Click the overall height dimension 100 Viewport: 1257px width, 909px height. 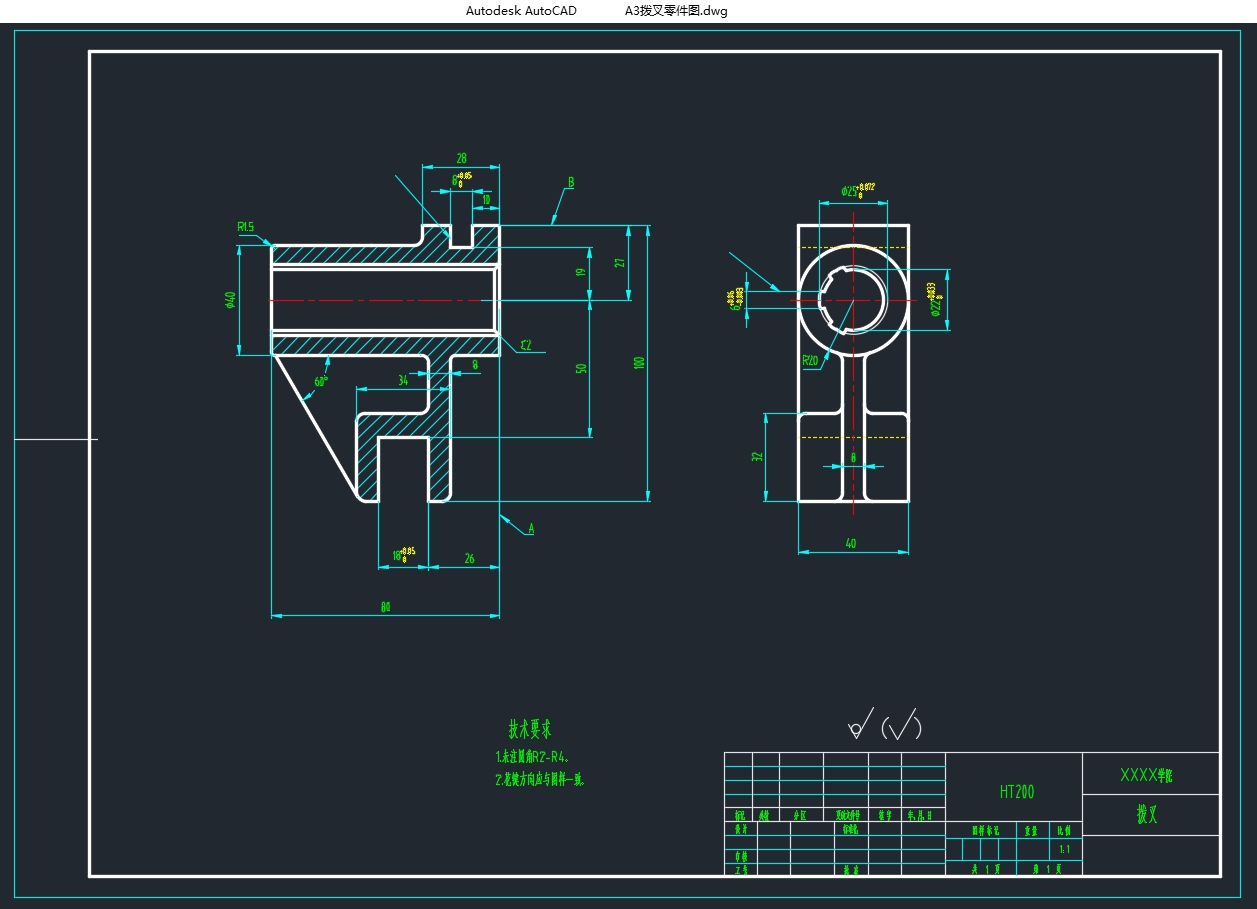639,362
